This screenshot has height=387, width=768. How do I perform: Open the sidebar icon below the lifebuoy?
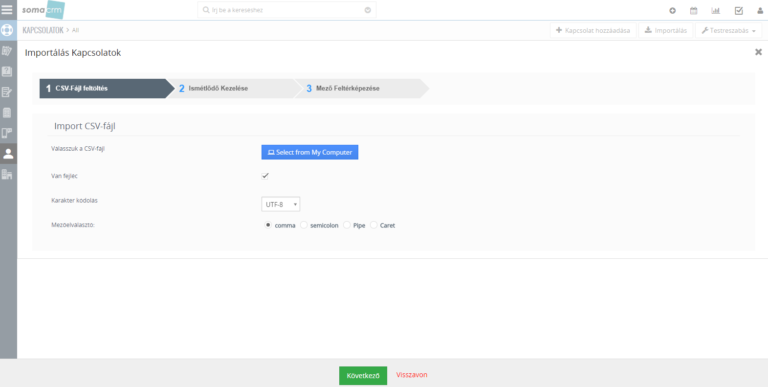point(7,51)
